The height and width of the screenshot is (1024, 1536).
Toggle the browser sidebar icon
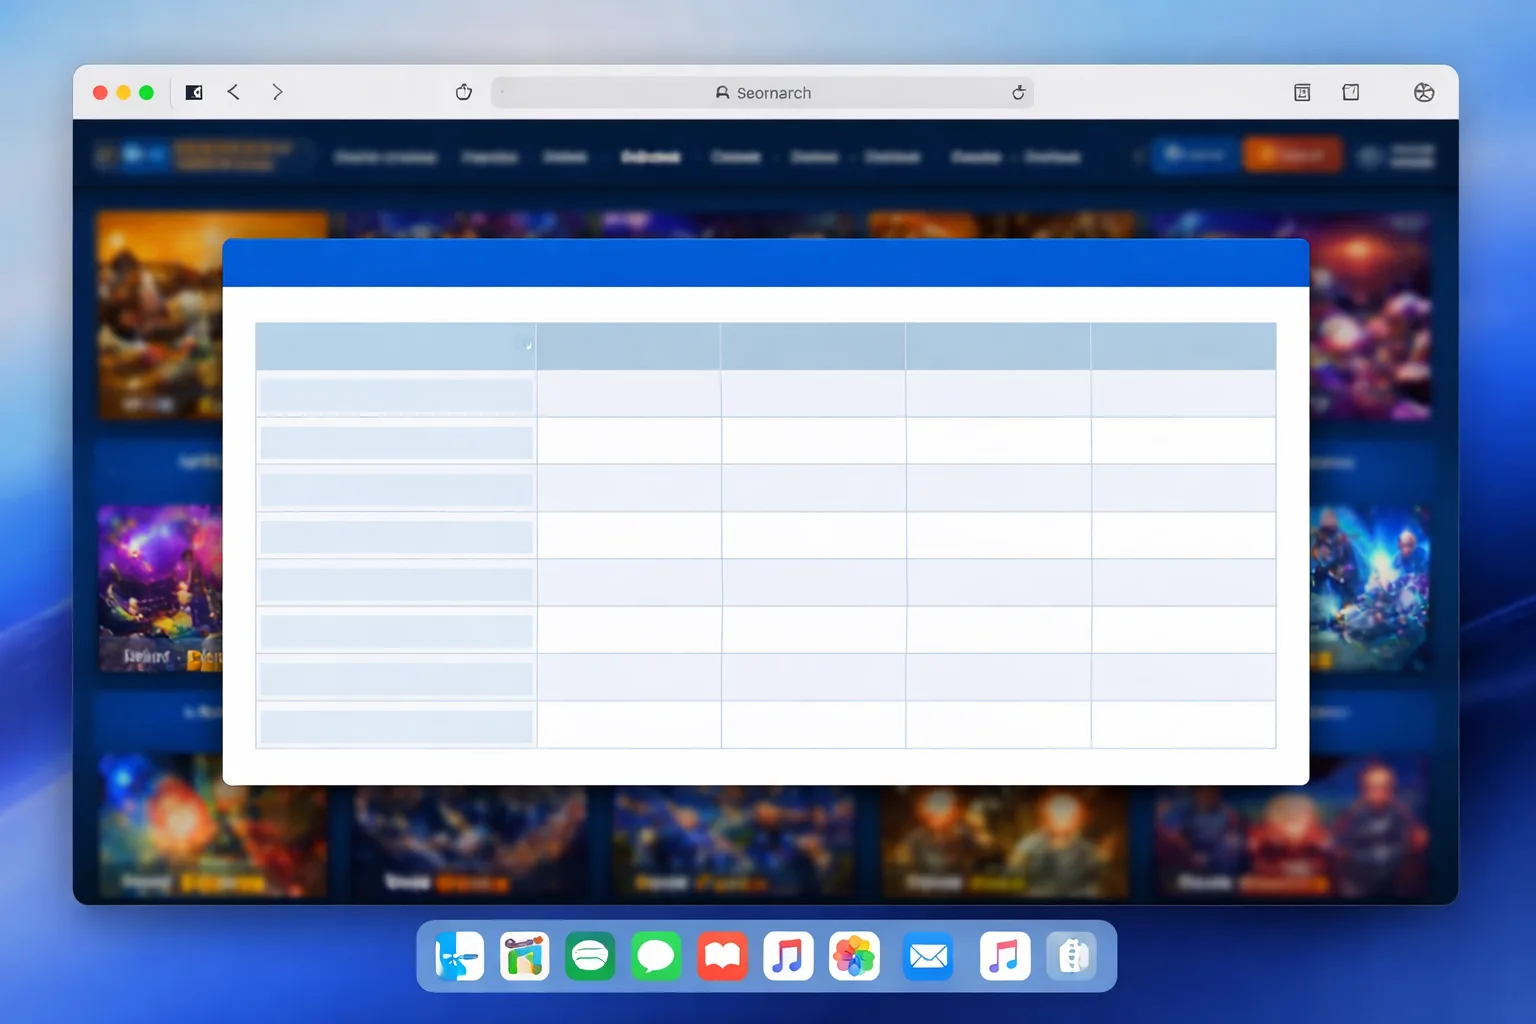pyautogui.click(x=194, y=92)
